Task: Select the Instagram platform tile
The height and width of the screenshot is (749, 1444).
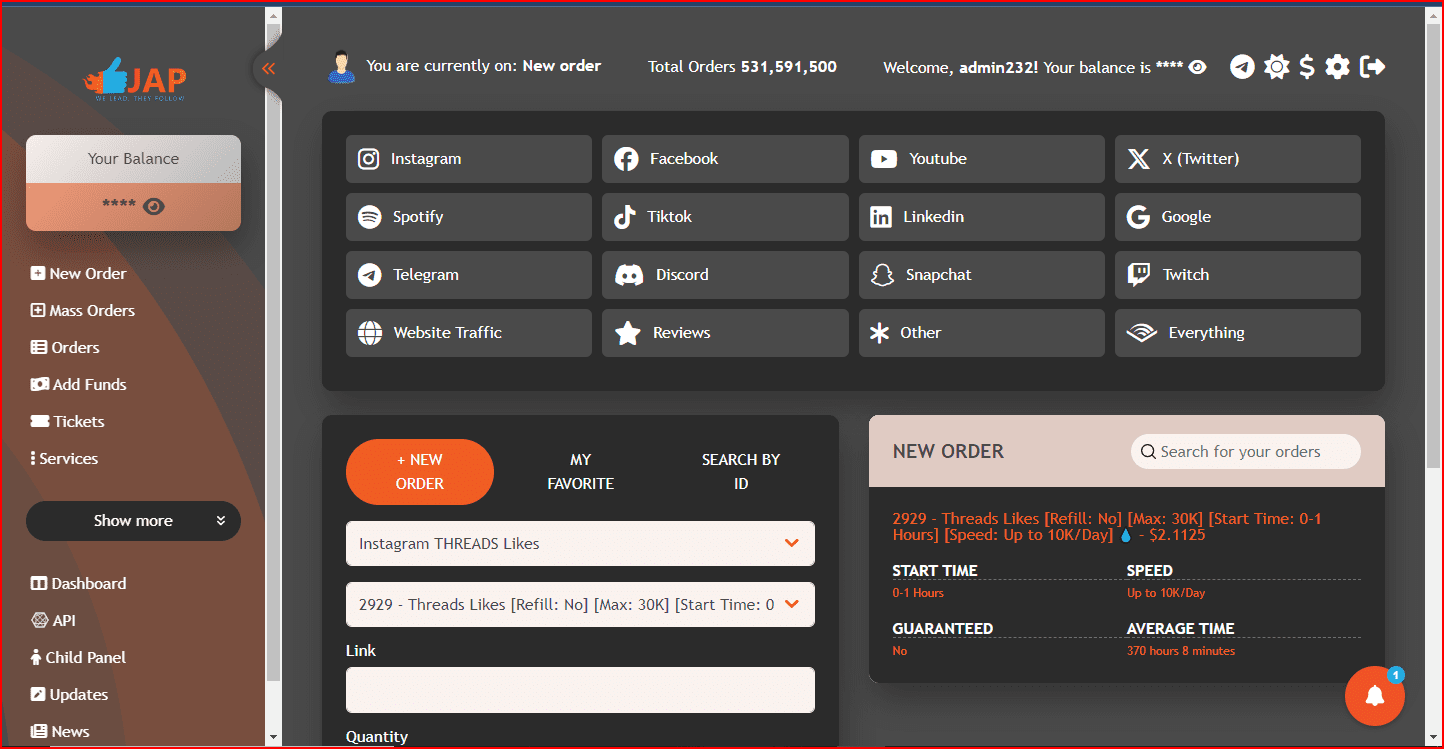Action: [468, 158]
